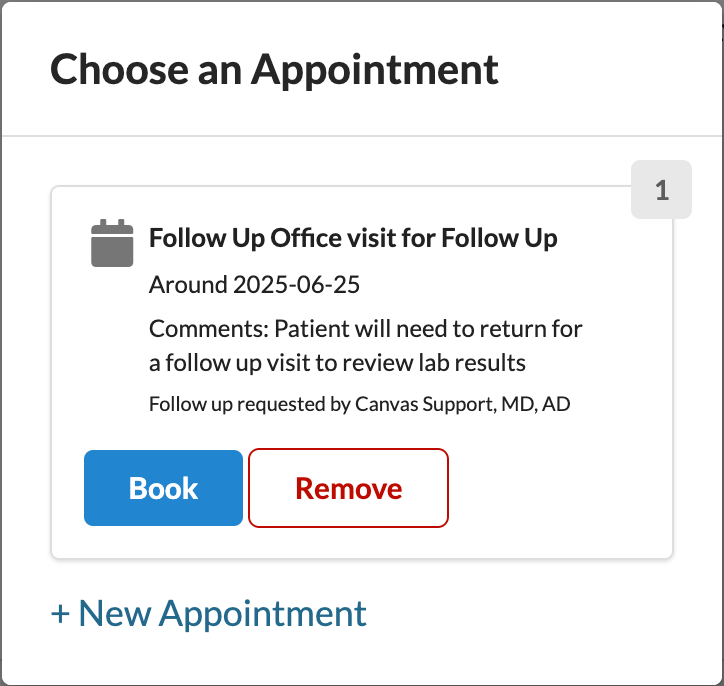
Task: Click the 2025-06-25 date value
Action: point(296,284)
